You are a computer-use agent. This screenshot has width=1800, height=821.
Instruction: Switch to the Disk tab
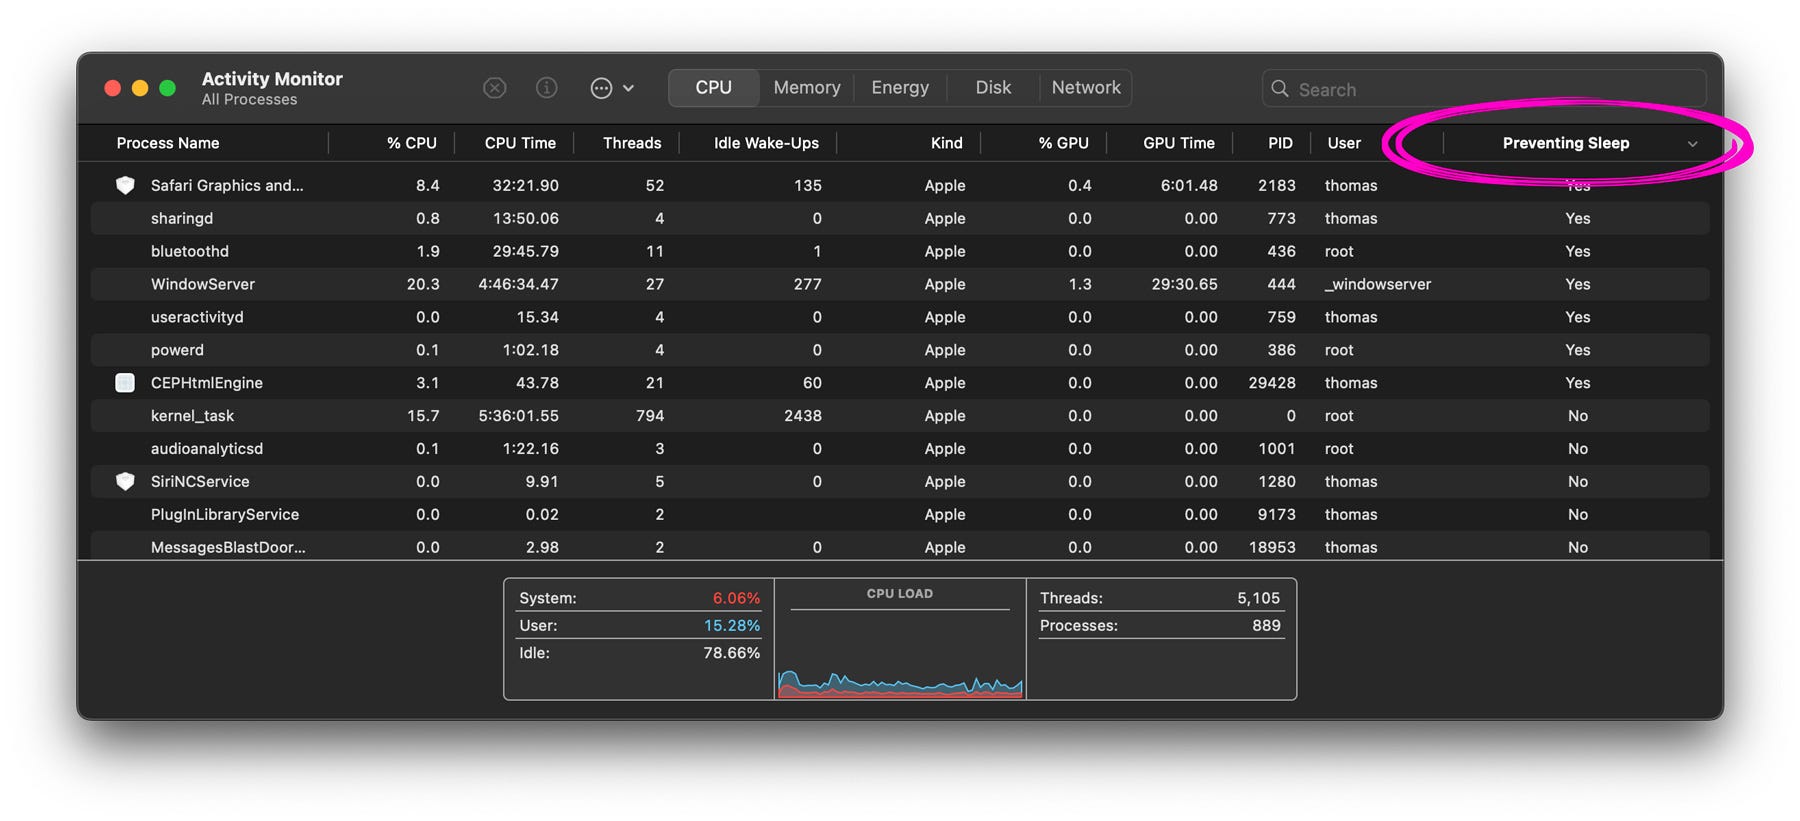click(993, 88)
